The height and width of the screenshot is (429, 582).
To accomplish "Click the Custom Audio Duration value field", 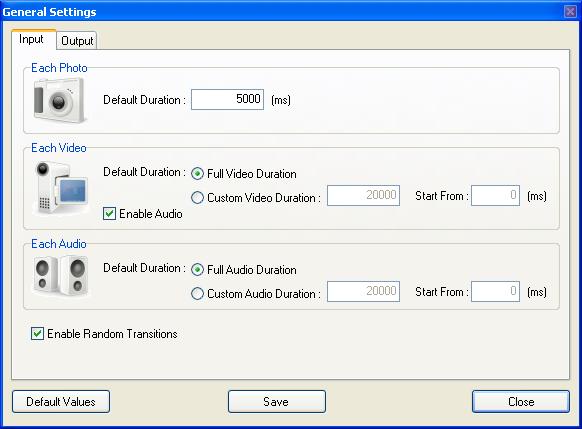I will (363, 291).
